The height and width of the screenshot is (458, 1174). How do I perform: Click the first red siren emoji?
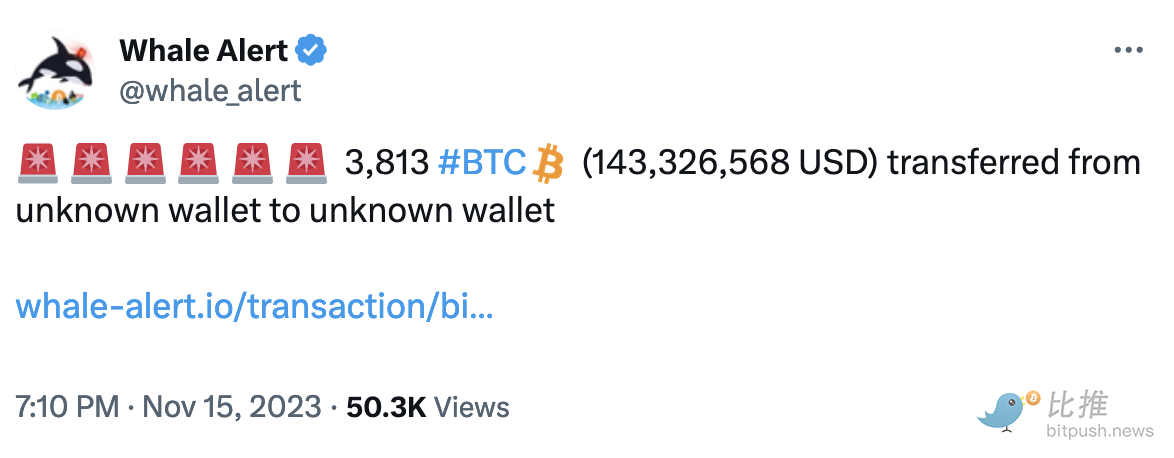[38, 162]
